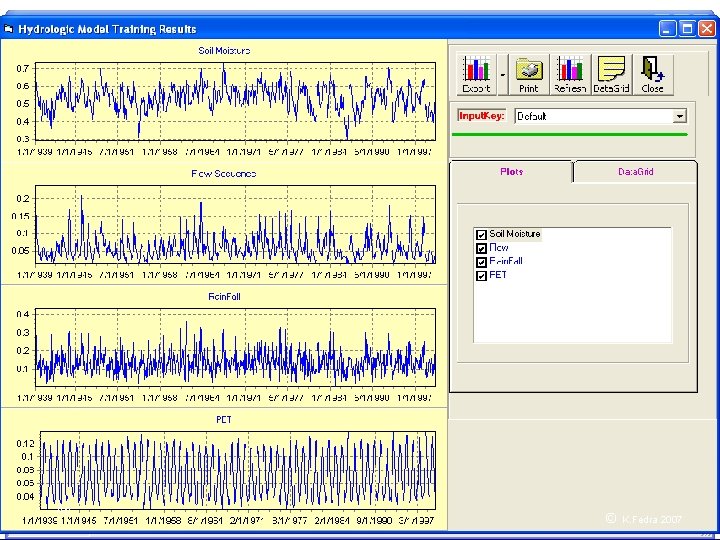The image size is (720, 540).
Task: Open the Export dropdown arrow
Action: pos(503,72)
